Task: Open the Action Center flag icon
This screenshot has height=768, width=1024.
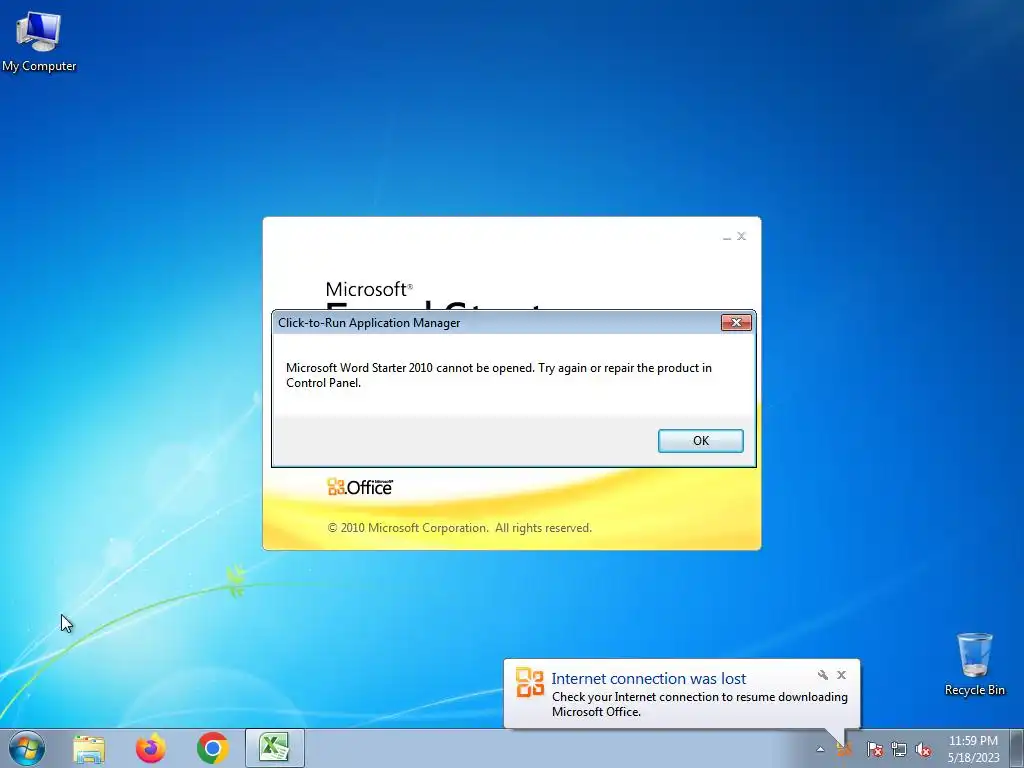Action: (x=874, y=749)
